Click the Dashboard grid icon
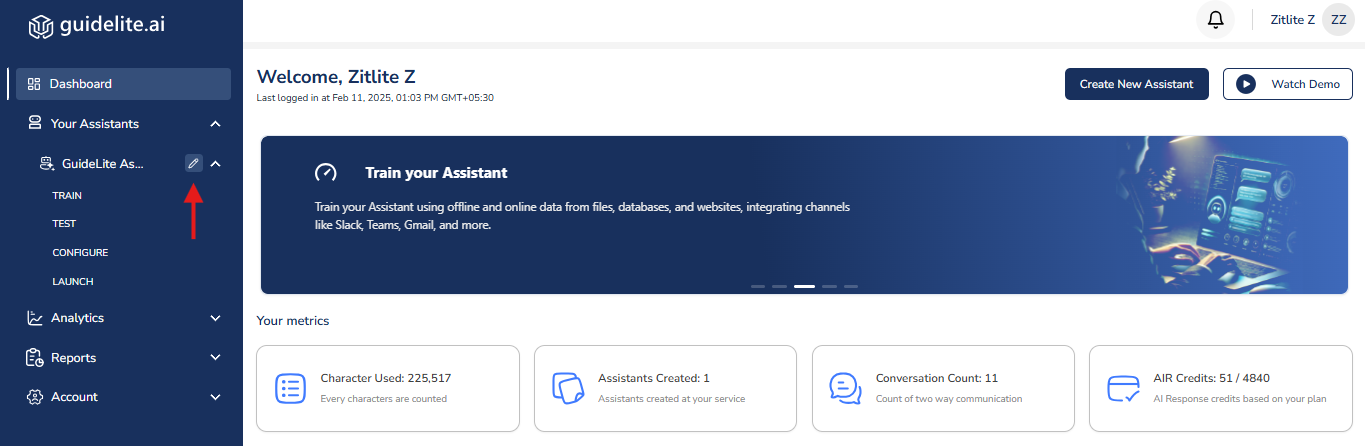 coord(34,84)
